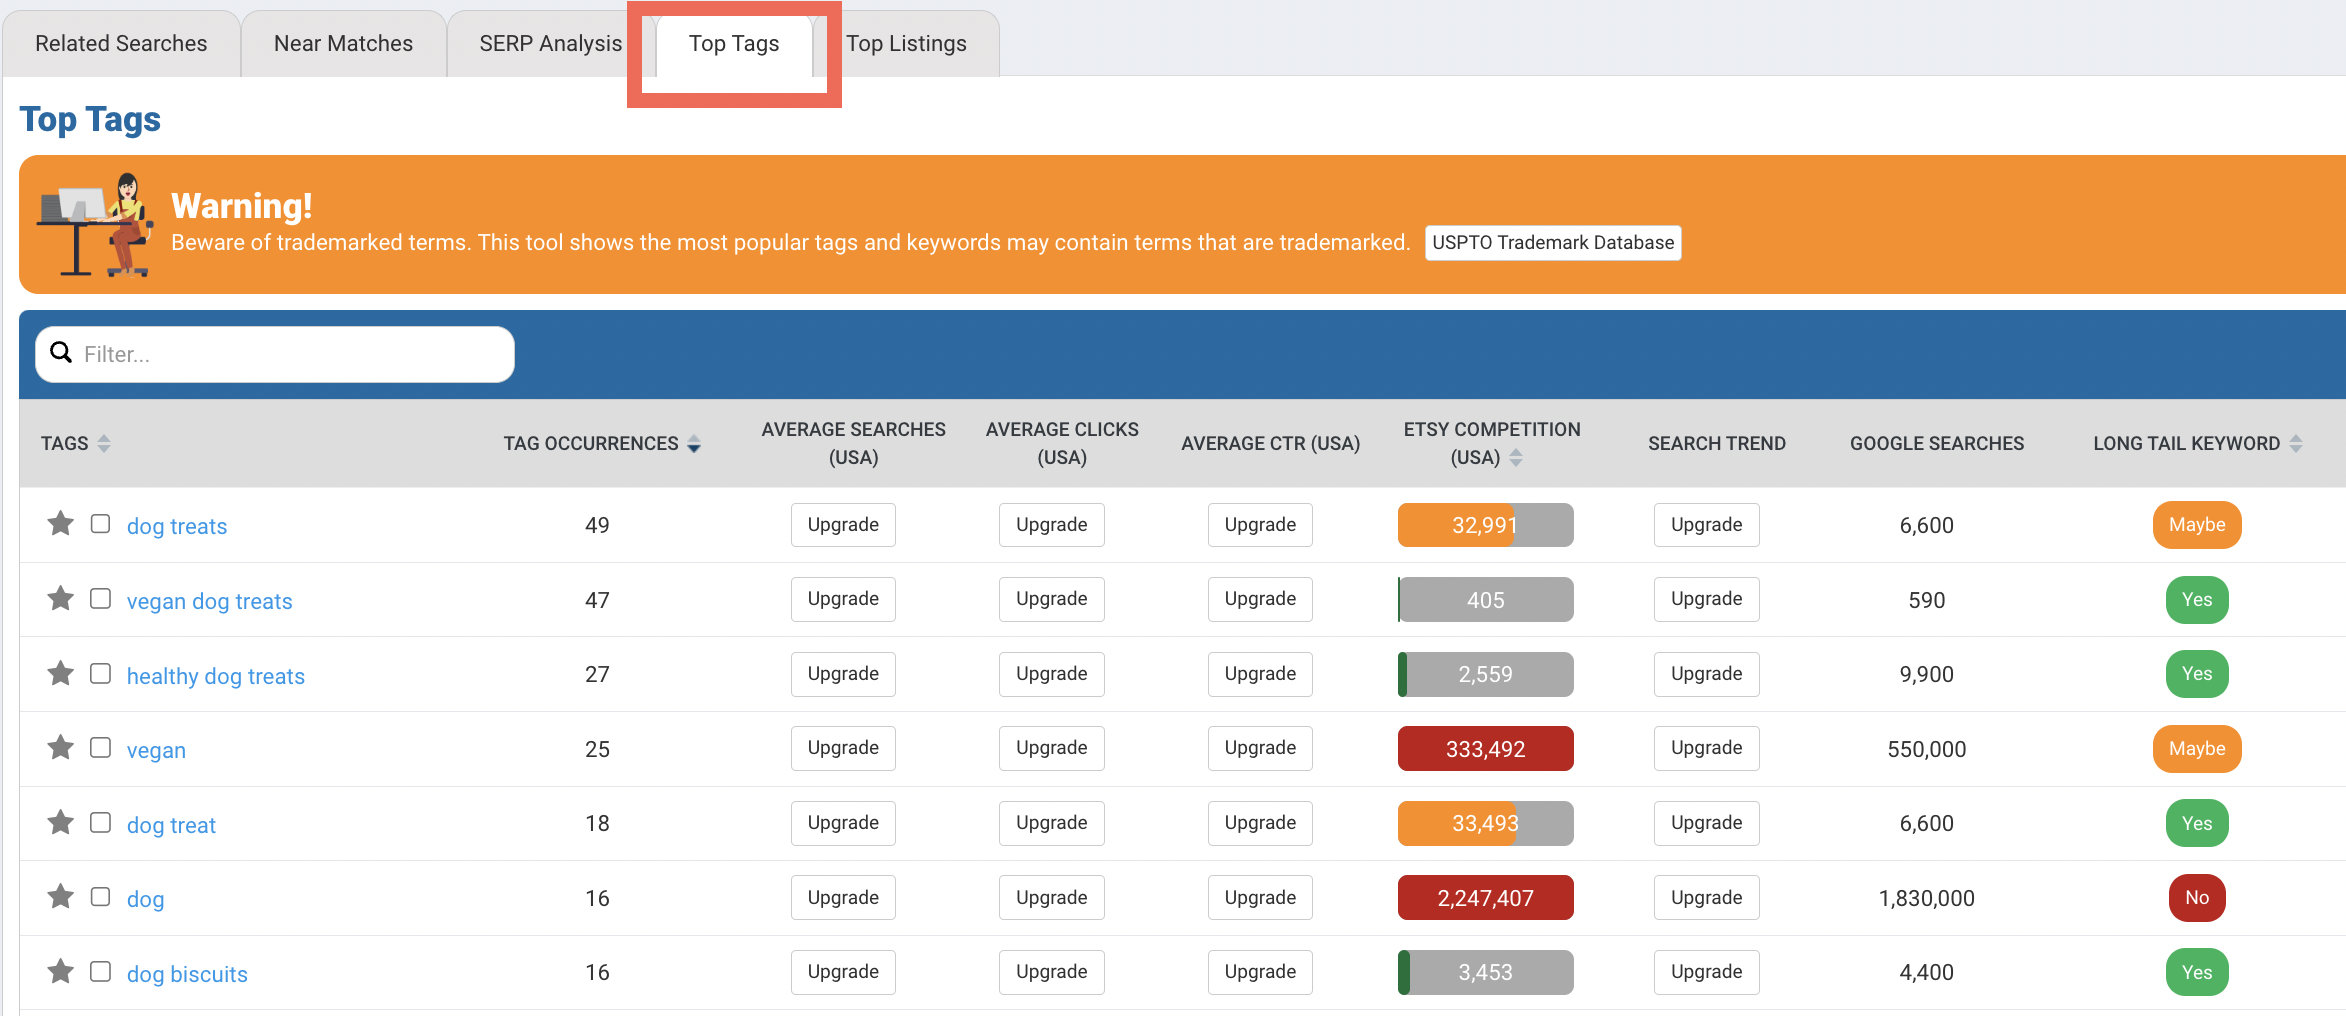The image size is (2346, 1016).
Task: Click the 2,247,407 competition bar
Action: (1485, 898)
